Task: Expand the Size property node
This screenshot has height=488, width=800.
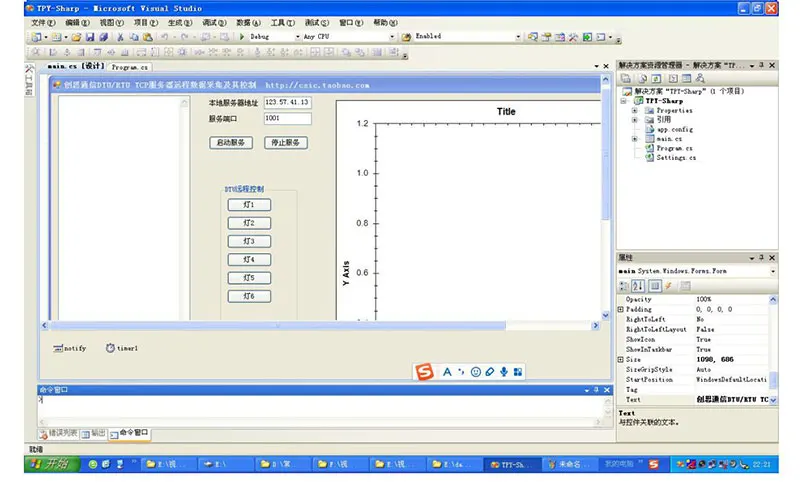Action: [x=621, y=359]
